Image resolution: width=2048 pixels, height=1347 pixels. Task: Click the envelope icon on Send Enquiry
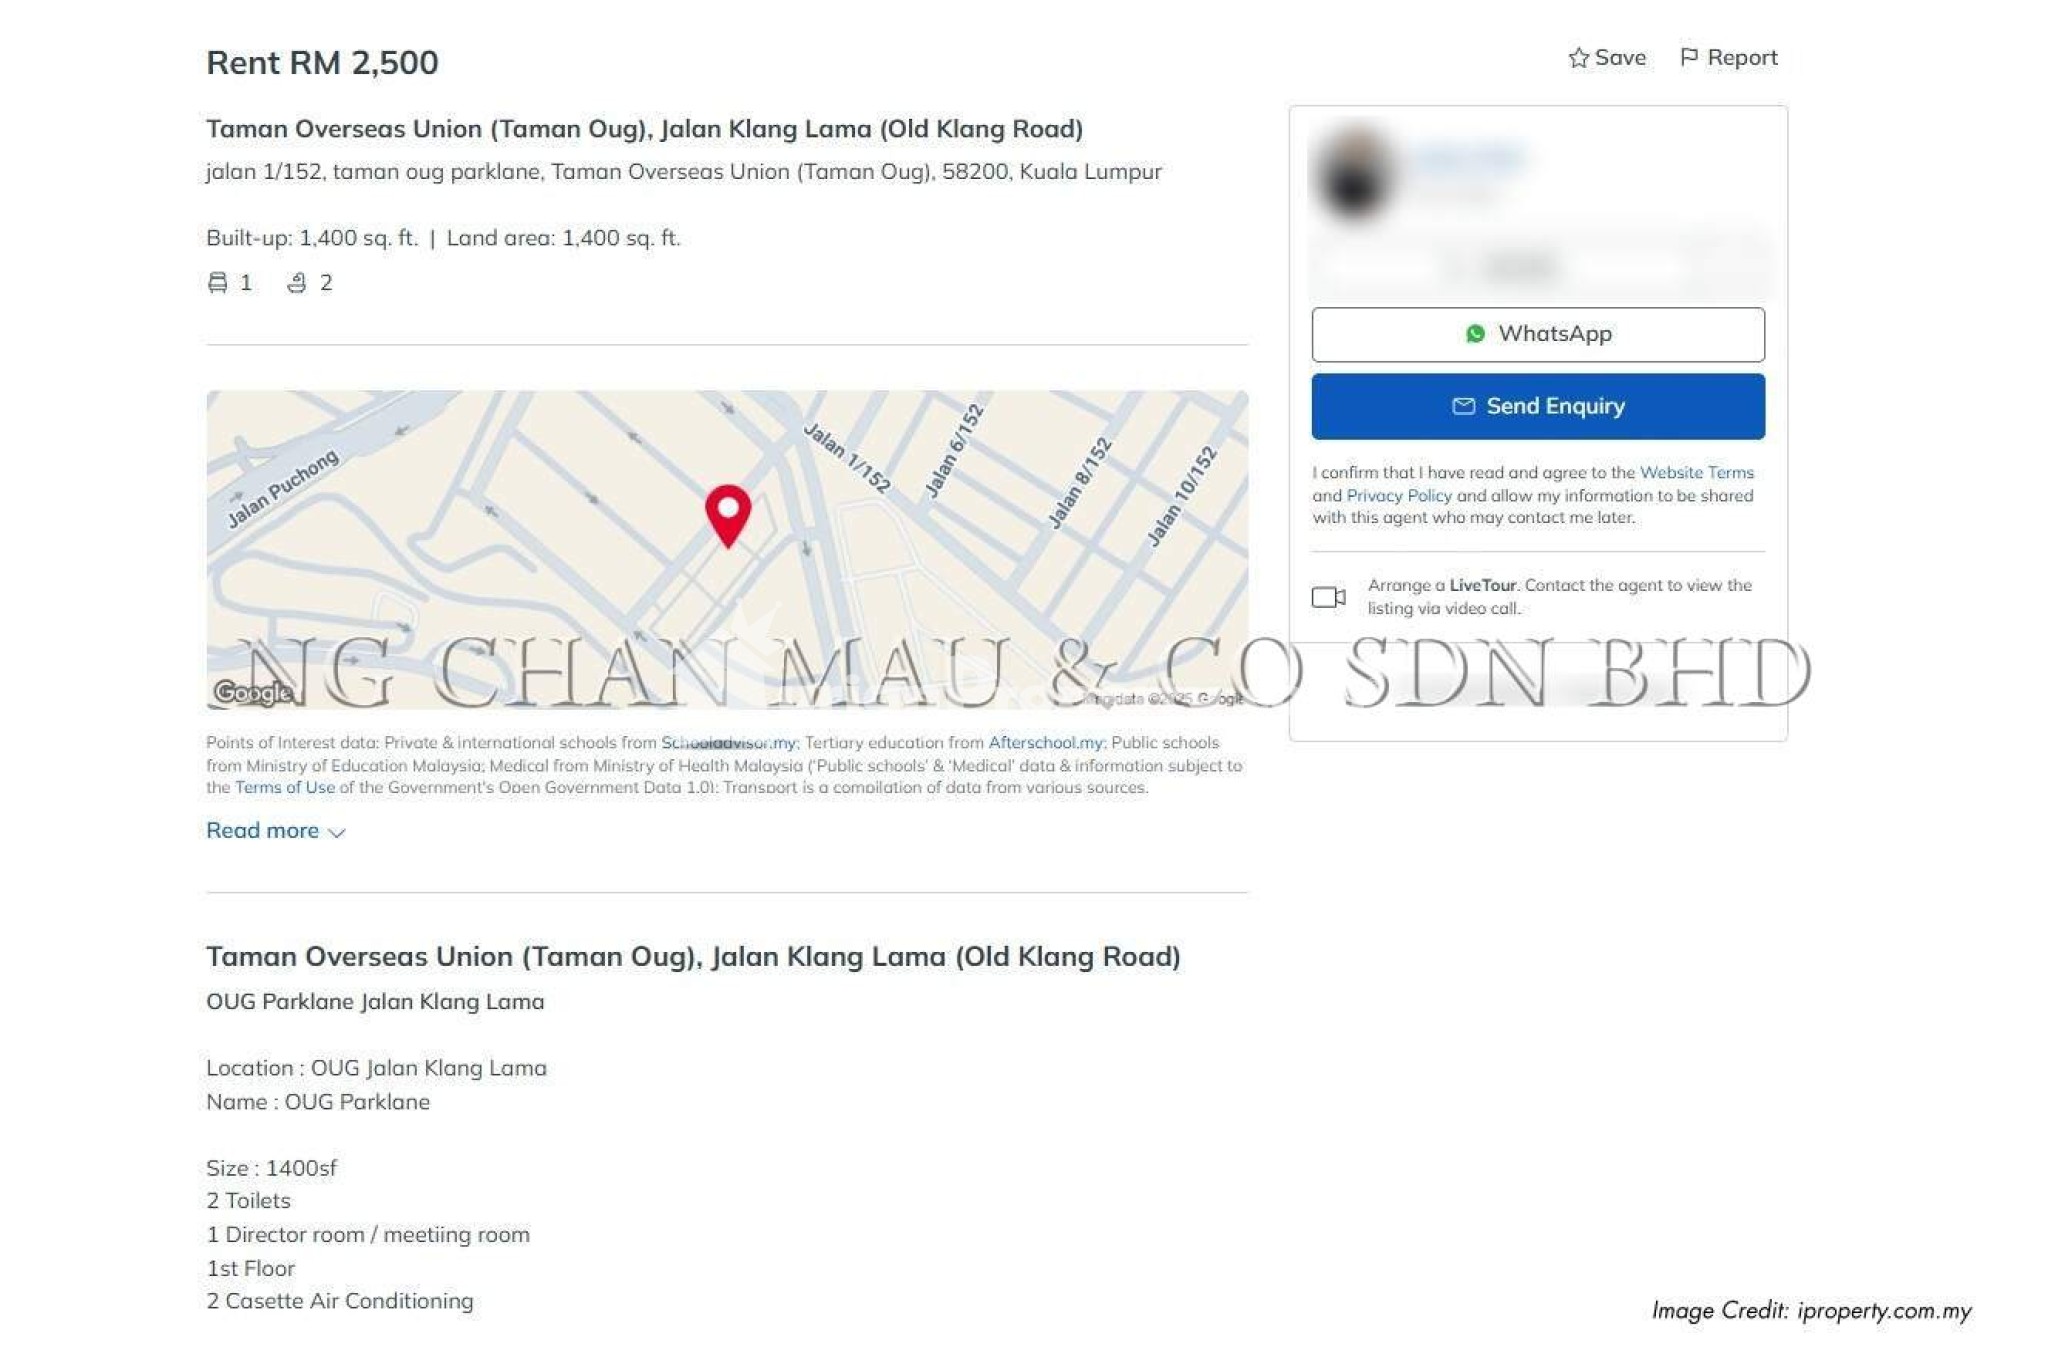pos(1463,406)
